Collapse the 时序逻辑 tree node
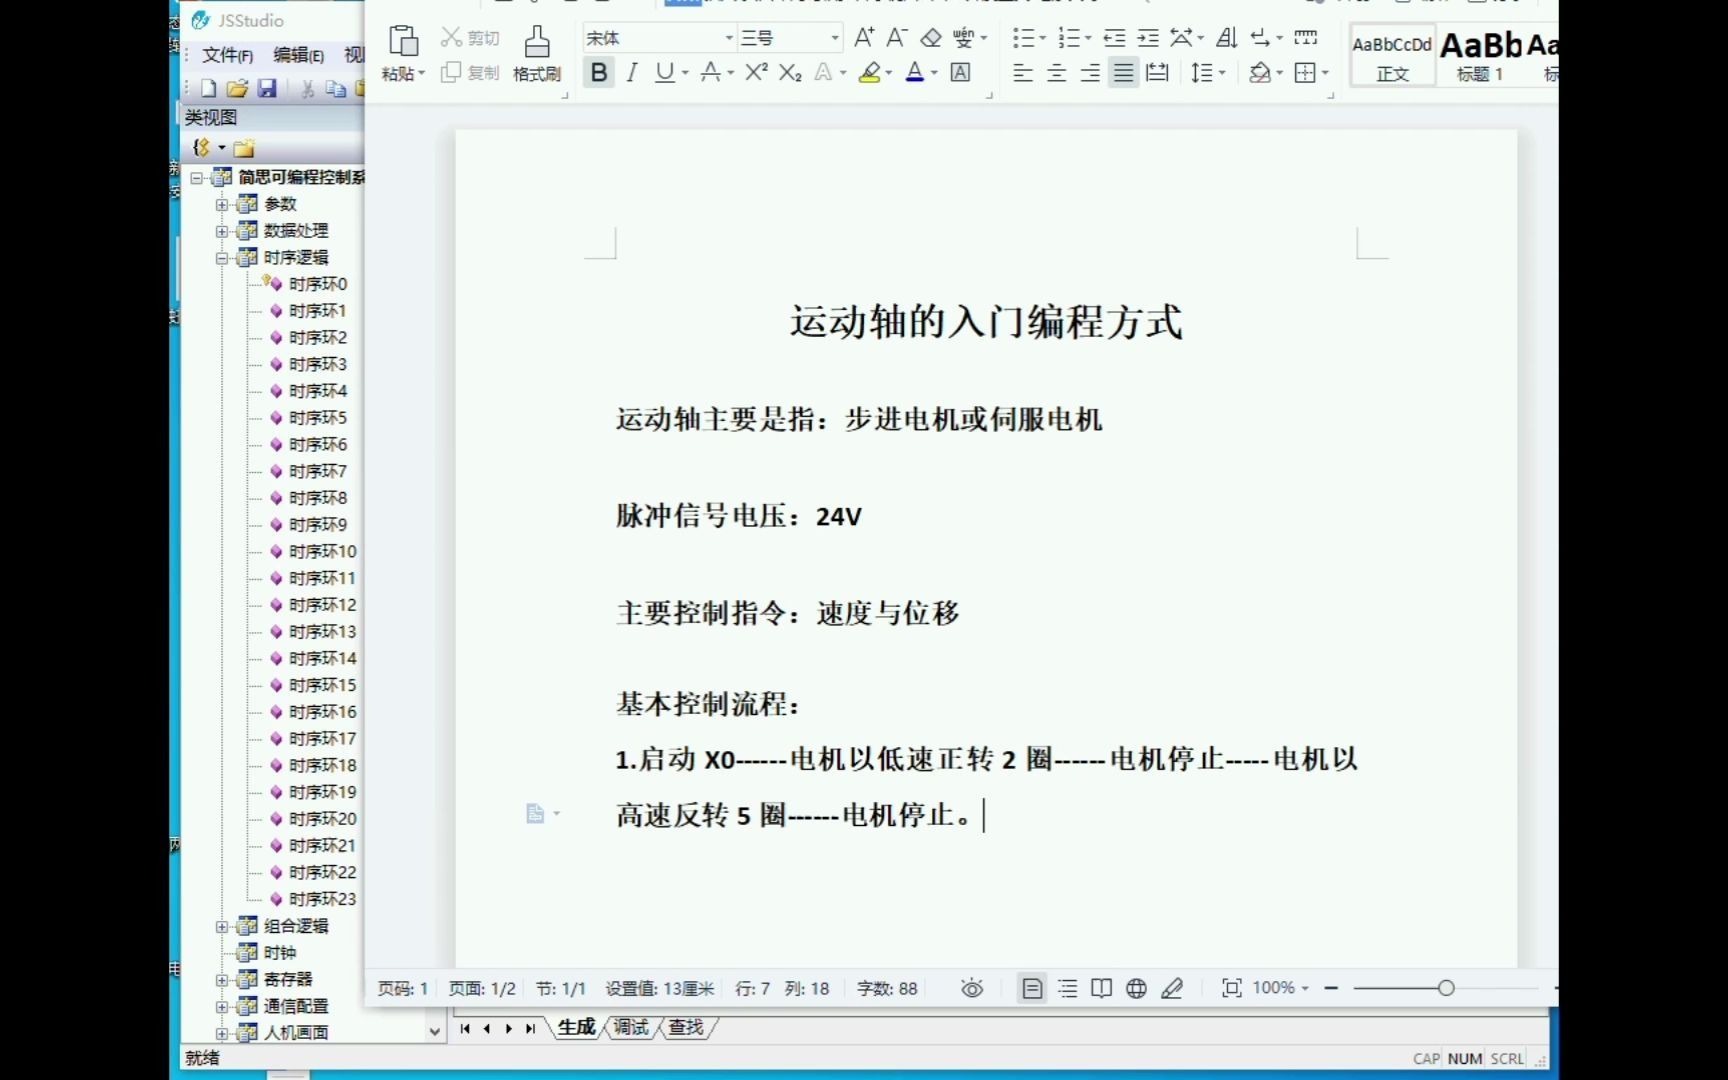The image size is (1728, 1080). (x=222, y=257)
